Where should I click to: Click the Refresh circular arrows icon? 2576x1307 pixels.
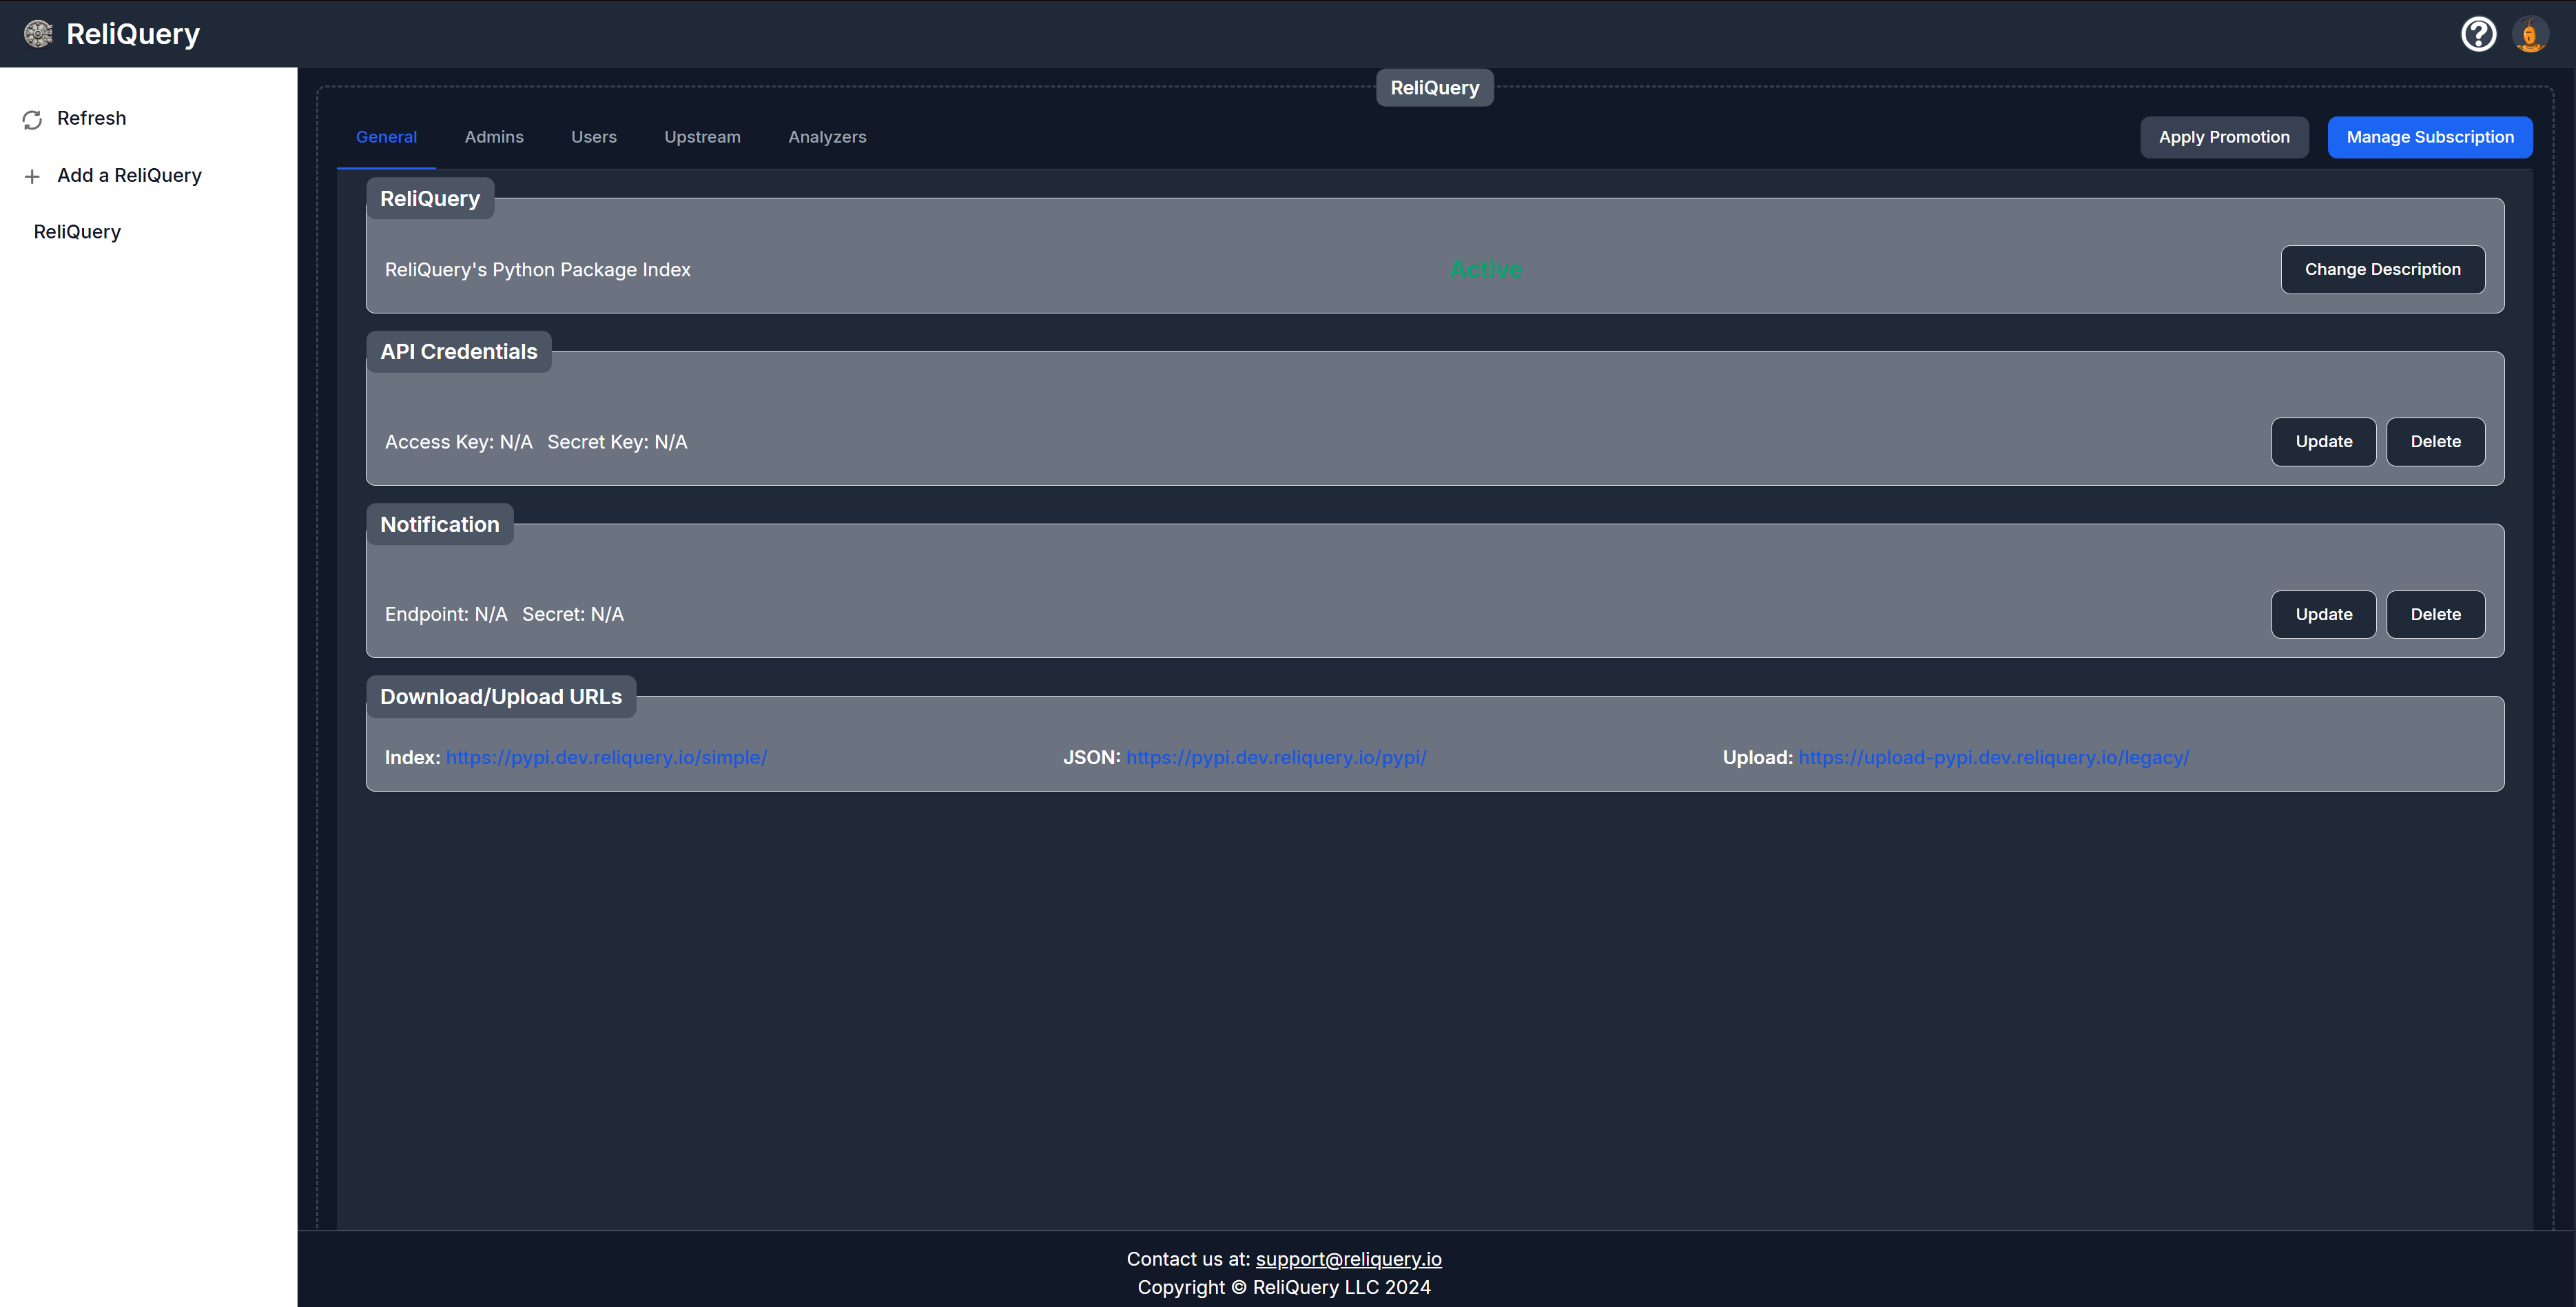(x=32, y=120)
